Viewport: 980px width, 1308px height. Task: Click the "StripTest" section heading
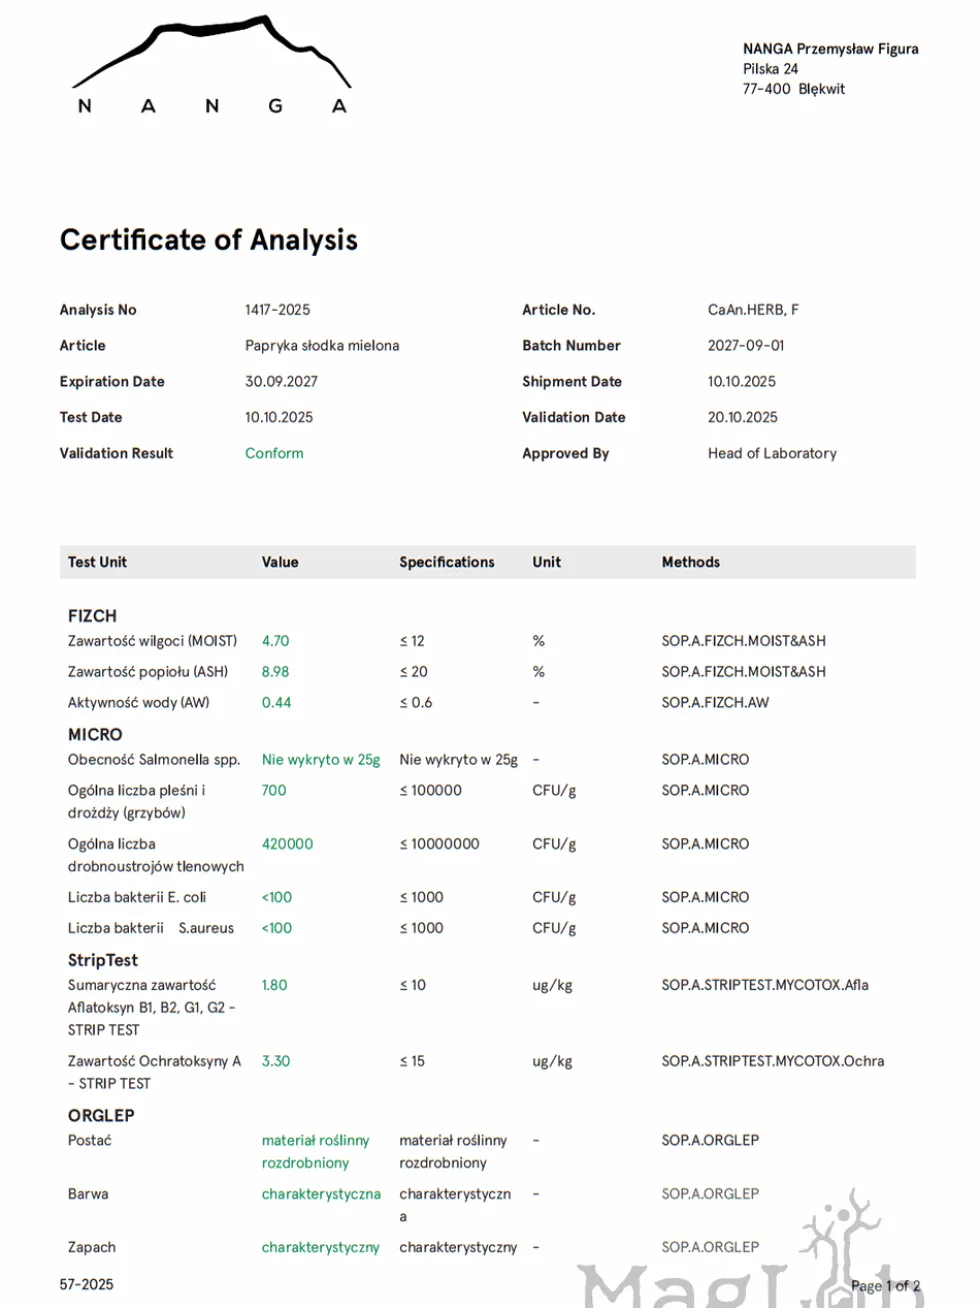(103, 961)
